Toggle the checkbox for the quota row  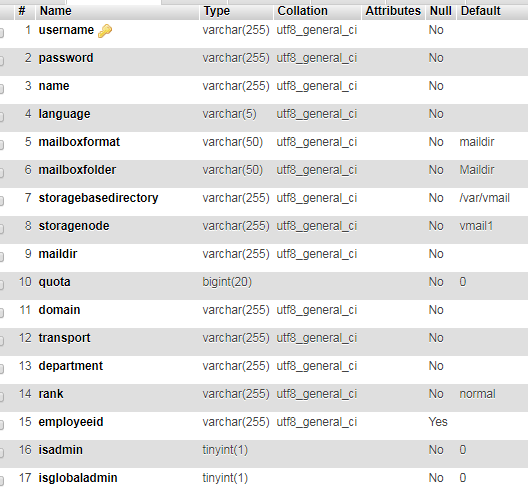pos(1,285)
